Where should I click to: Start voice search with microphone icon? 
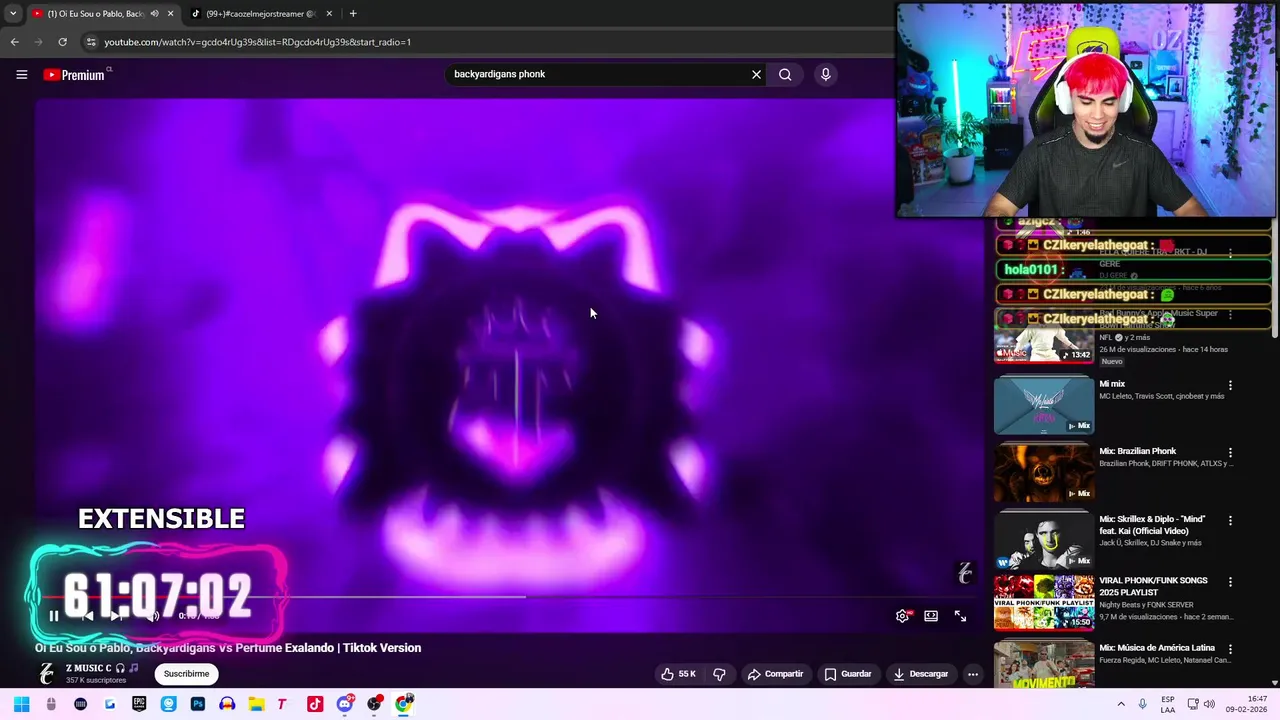pos(825,74)
